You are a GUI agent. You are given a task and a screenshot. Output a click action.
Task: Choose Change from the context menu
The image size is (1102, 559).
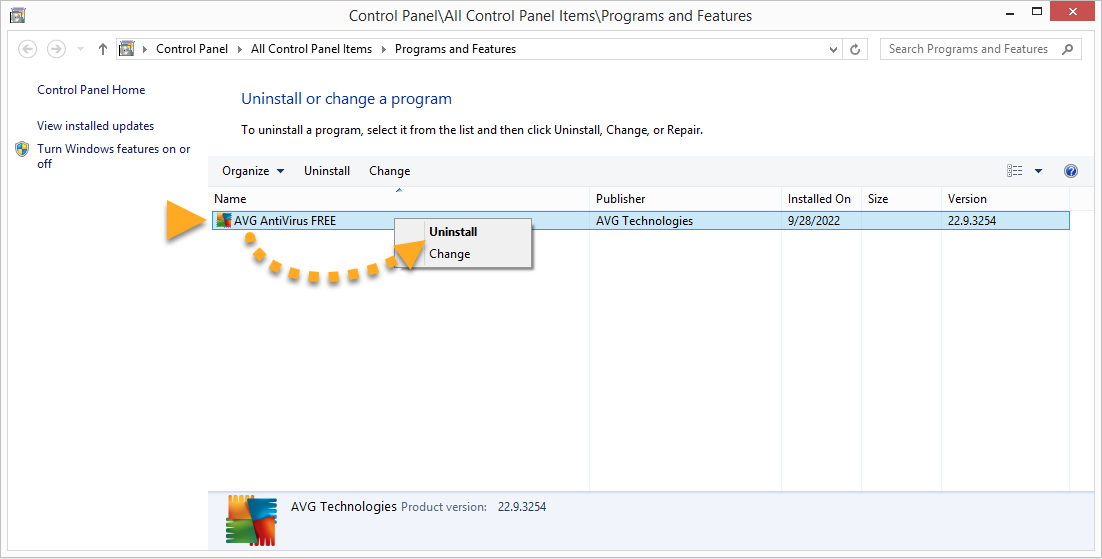[449, 254]
